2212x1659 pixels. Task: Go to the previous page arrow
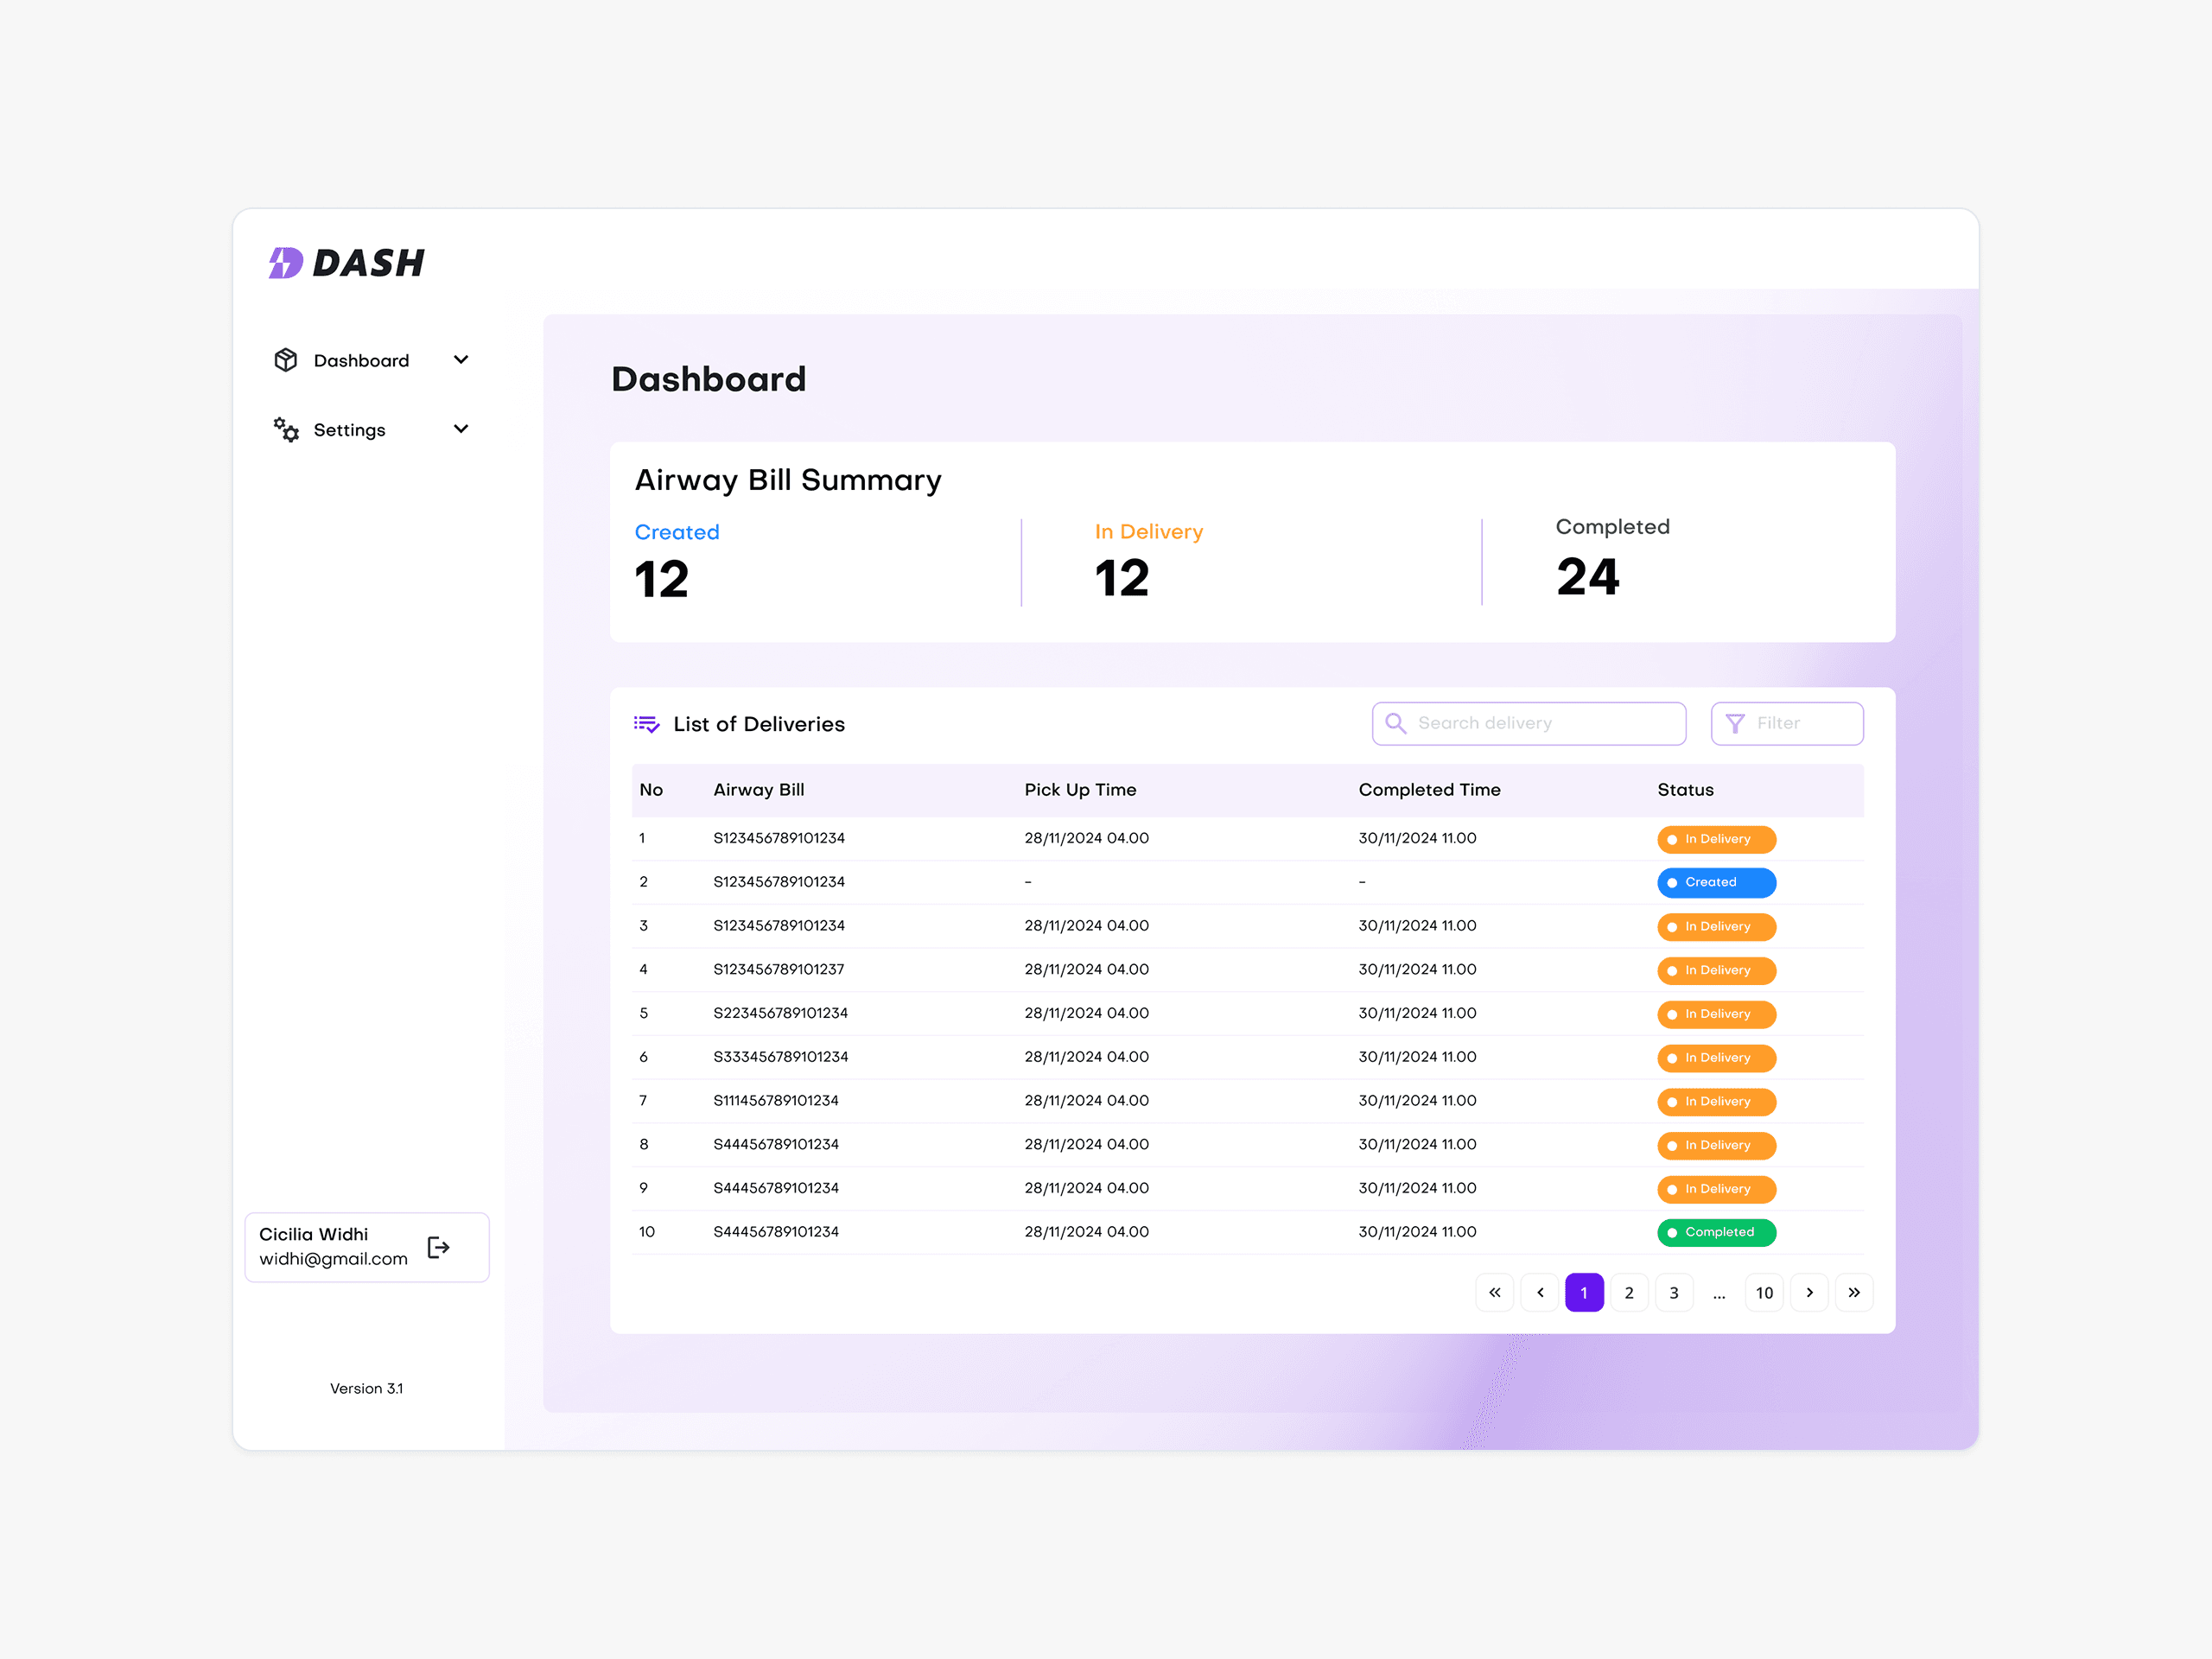[x=1540, y=1292]
